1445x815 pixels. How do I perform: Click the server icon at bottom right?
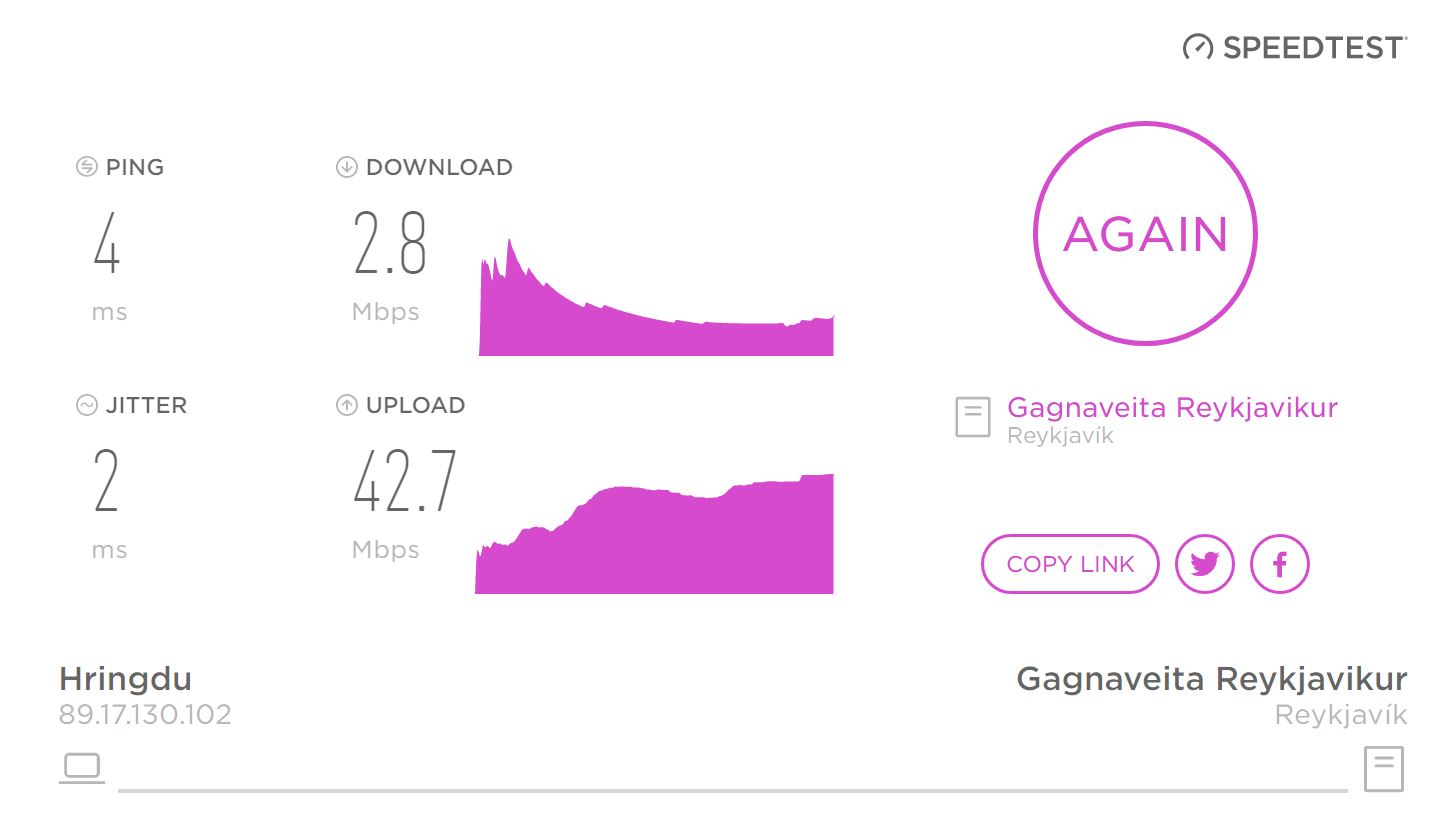(1382, 768)
